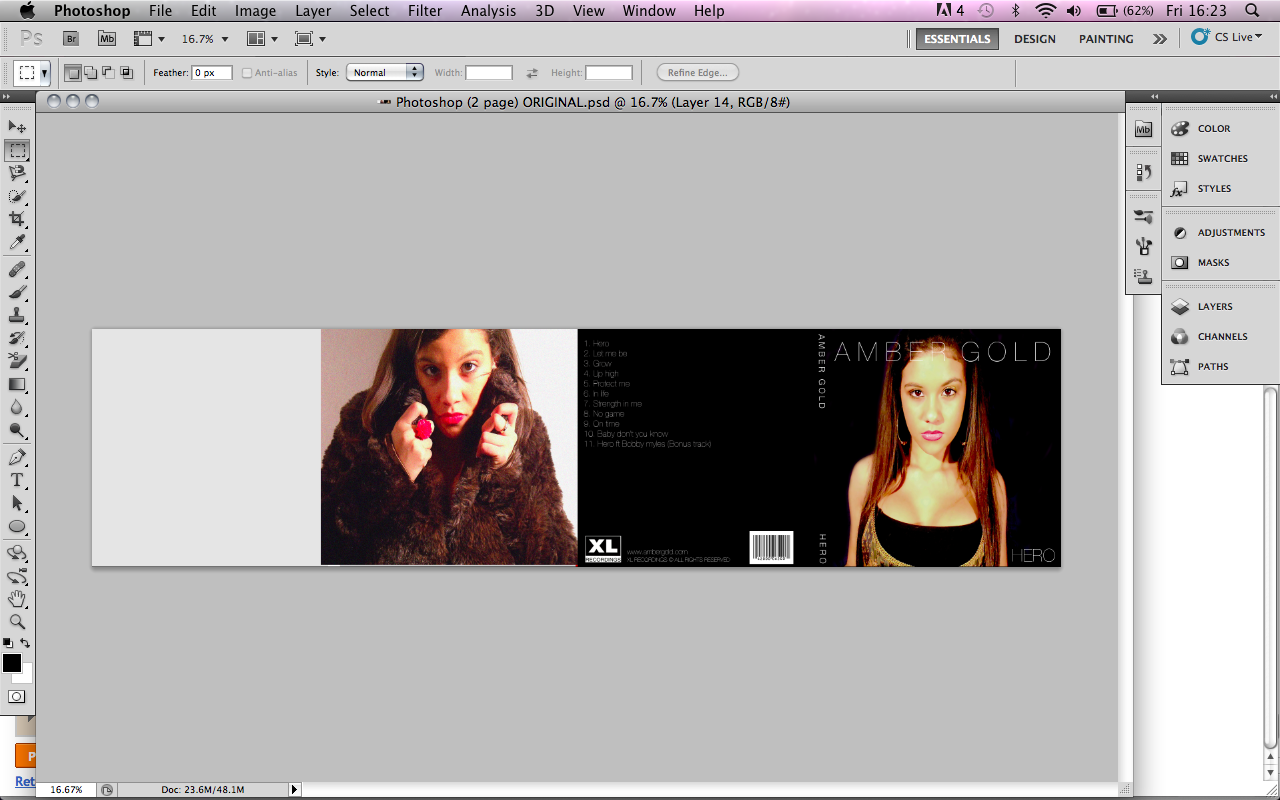
Task: Launch Bridge from the Br icon
Action: [71, 38]
